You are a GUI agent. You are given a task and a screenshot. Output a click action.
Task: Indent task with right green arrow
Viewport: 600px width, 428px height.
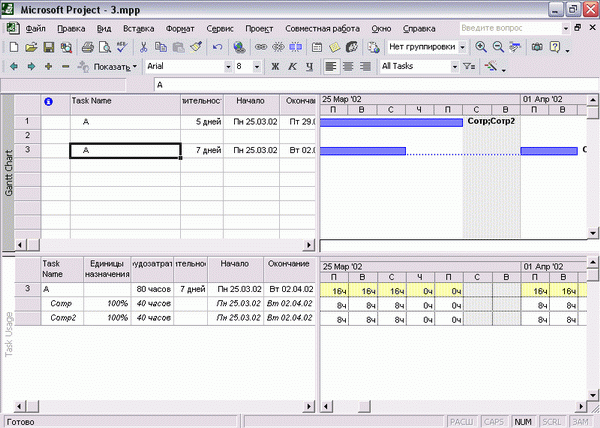pos(31,67)
